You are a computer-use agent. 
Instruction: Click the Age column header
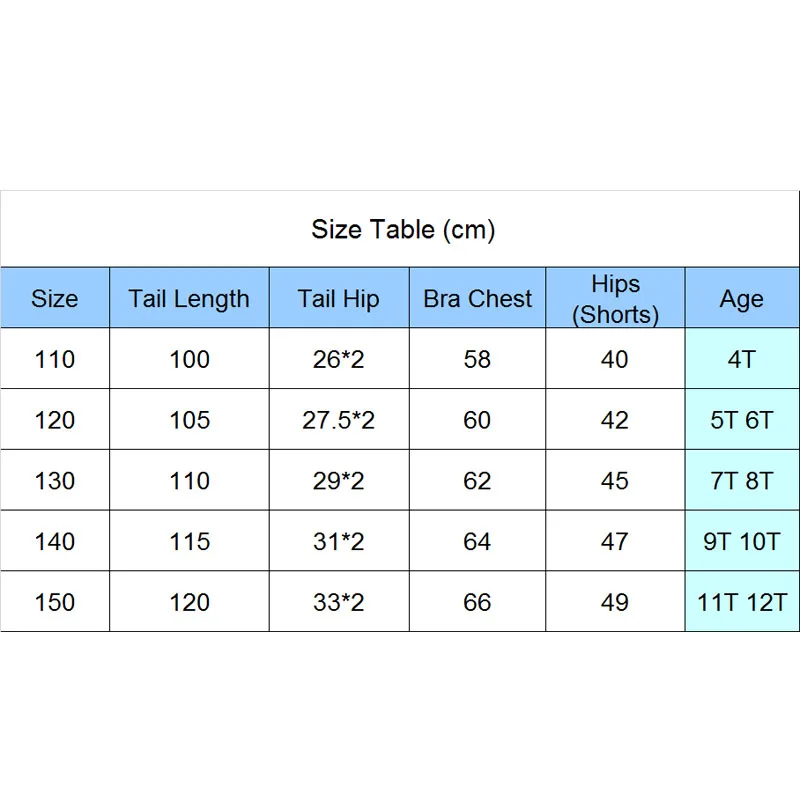742,297
